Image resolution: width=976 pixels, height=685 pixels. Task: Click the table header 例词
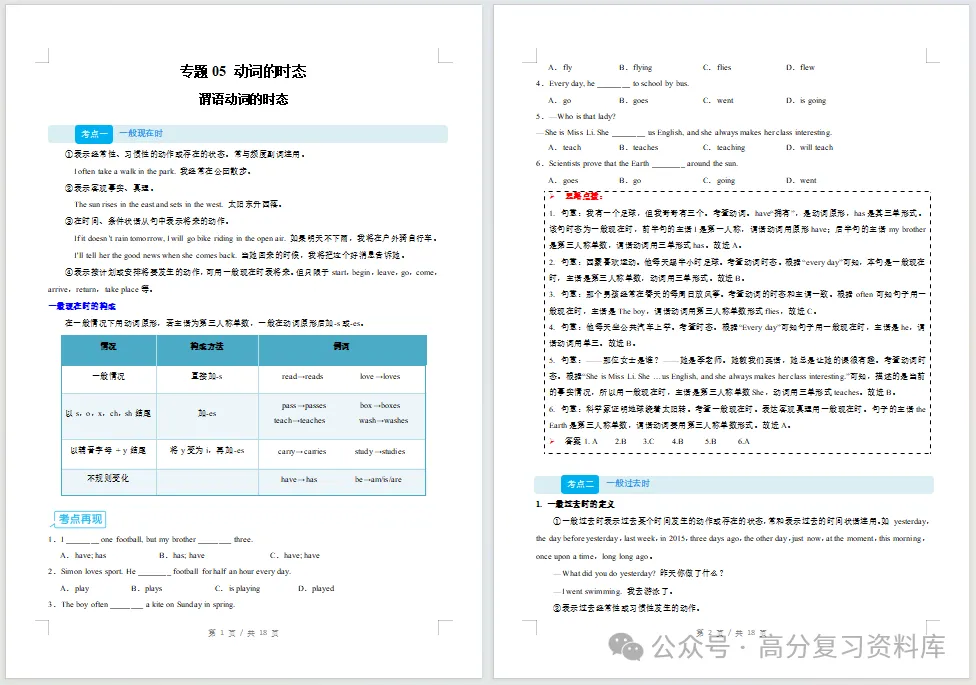coord(341,346)
